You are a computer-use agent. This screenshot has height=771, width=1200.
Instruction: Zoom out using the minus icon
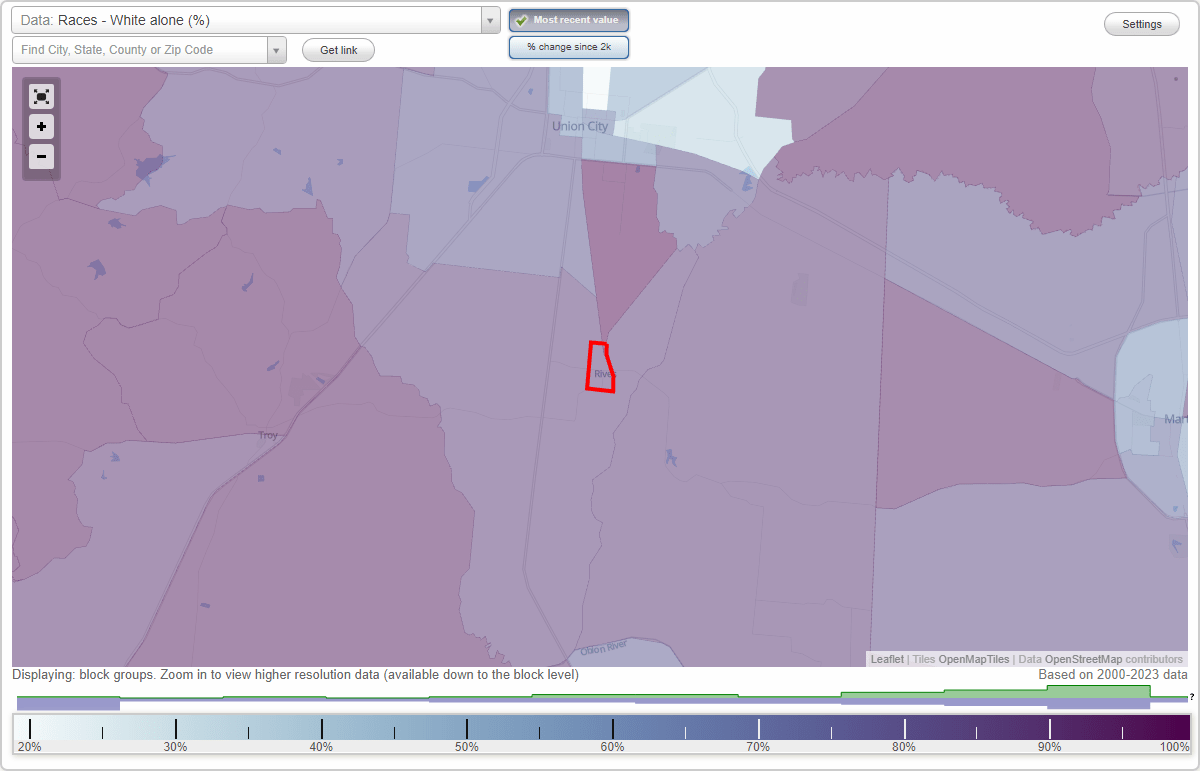tap(41, 156)
